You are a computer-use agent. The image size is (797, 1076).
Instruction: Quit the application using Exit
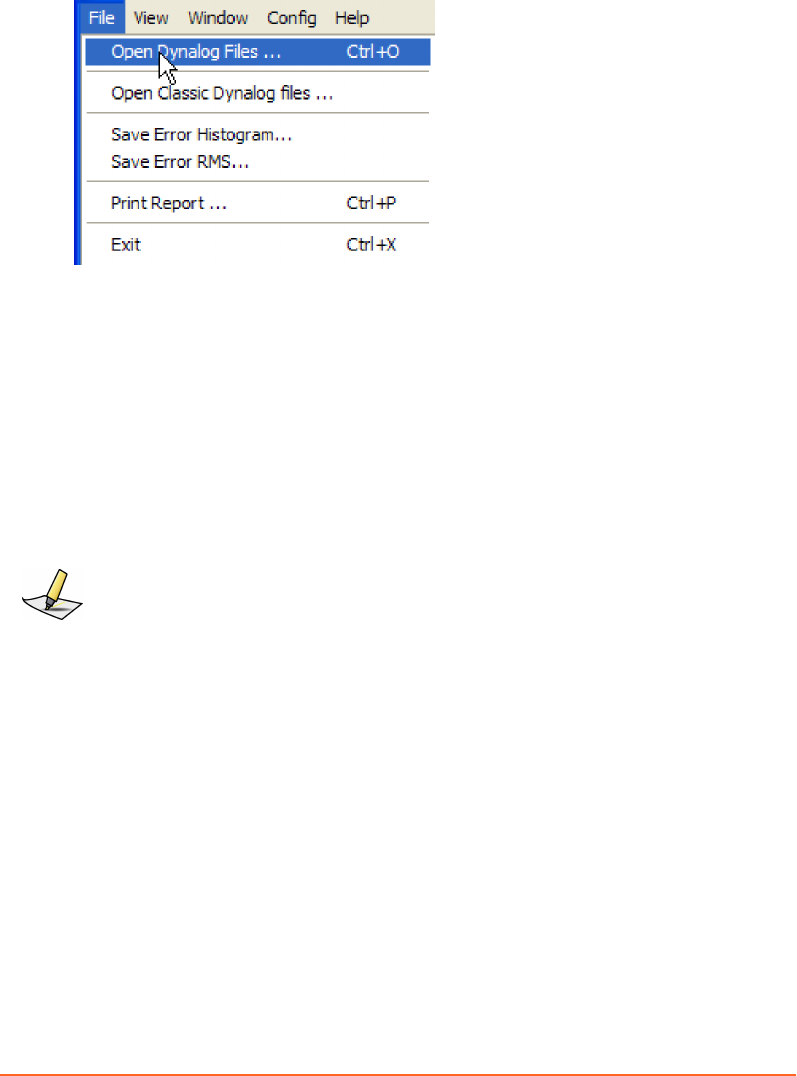click(x=257, y=244)
